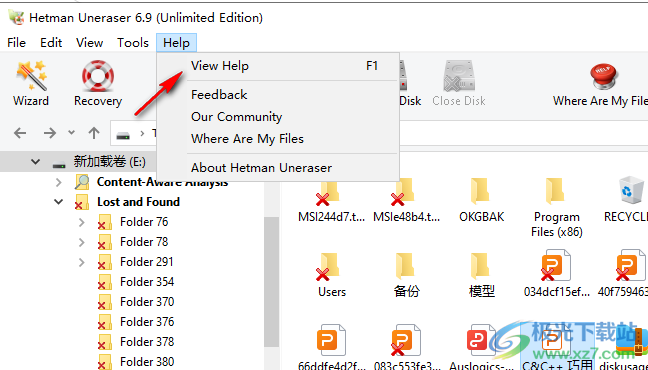Select the 034dcf15ef... presentation file
The width and height of the screenshot is (648, 370).
click(x=556, y=273)
